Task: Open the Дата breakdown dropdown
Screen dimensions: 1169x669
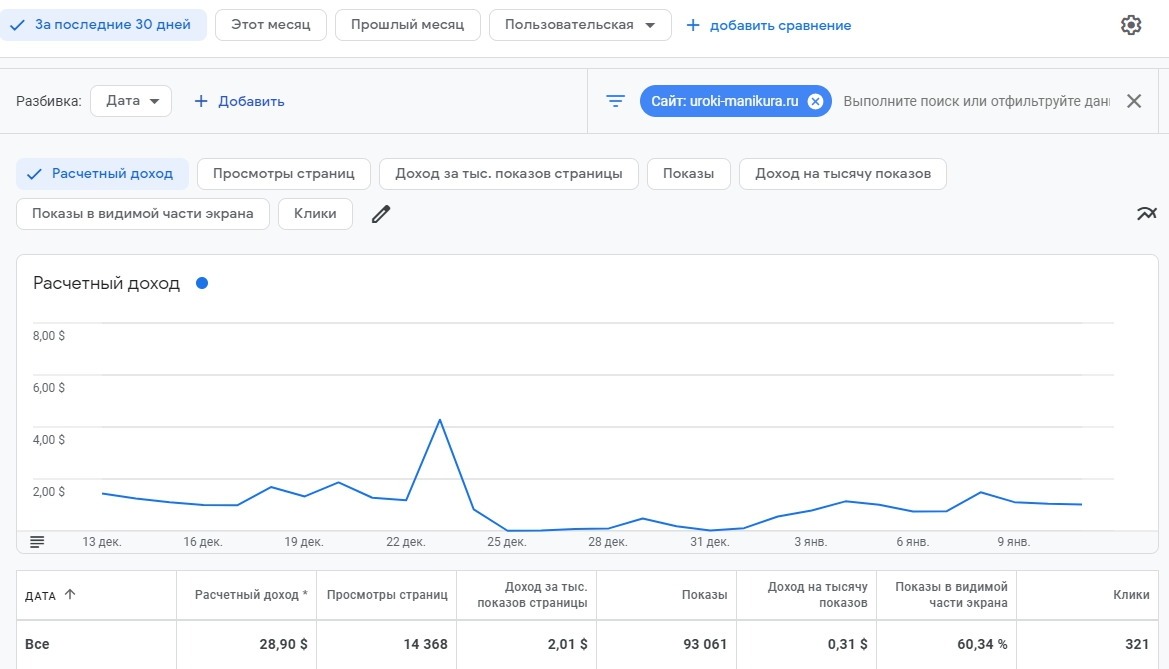Action: point(131,101)
